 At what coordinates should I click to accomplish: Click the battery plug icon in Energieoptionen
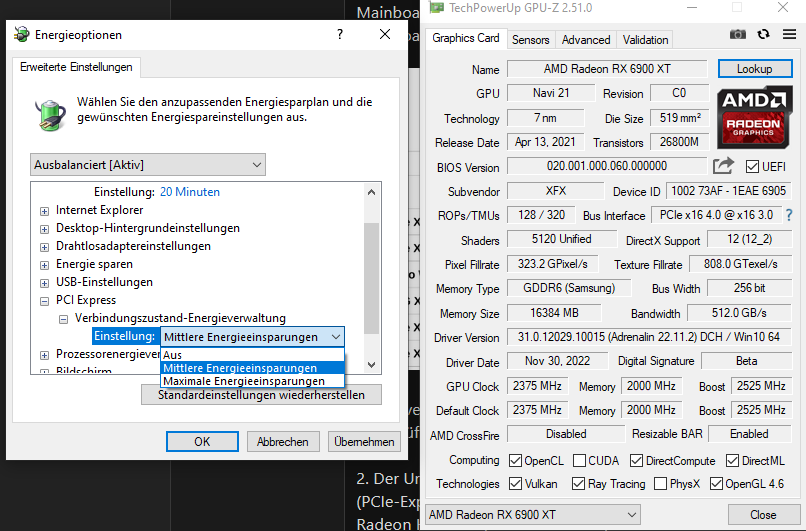50,114
